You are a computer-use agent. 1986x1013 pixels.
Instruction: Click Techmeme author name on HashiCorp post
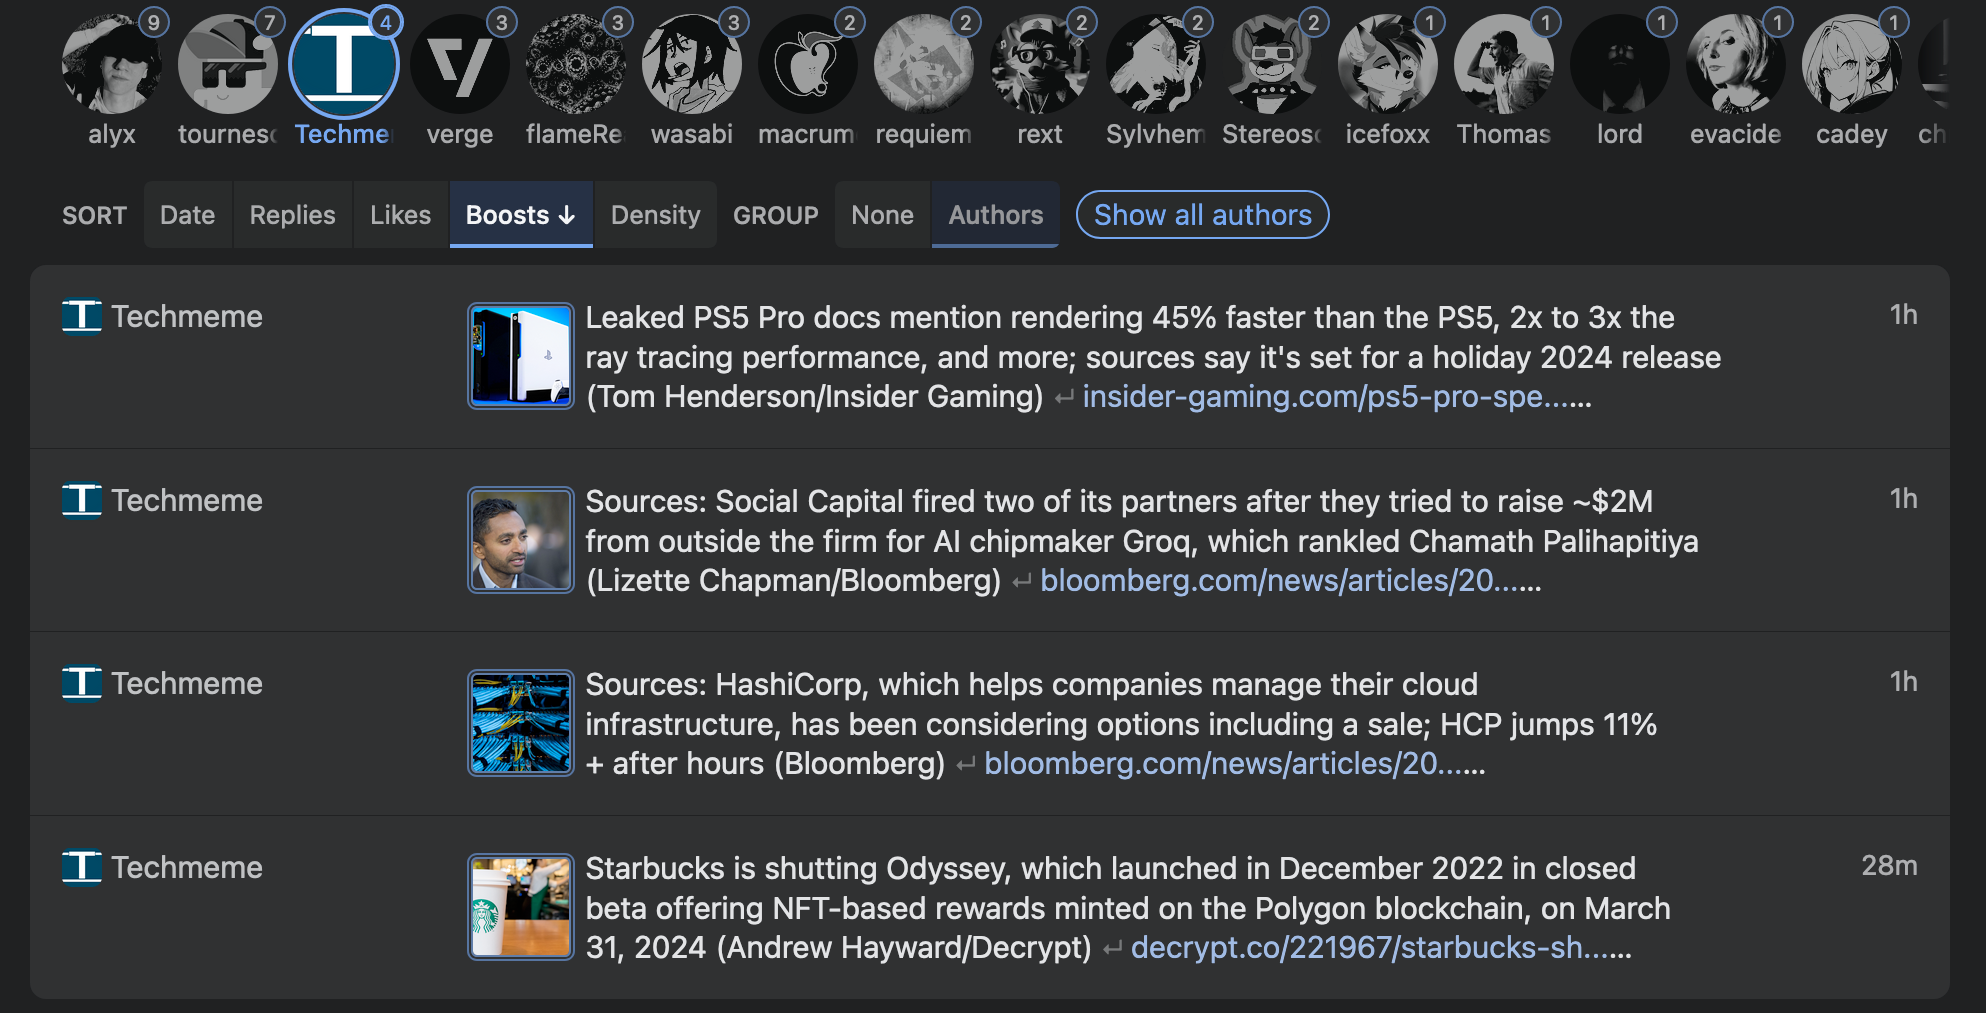[187, 683]
